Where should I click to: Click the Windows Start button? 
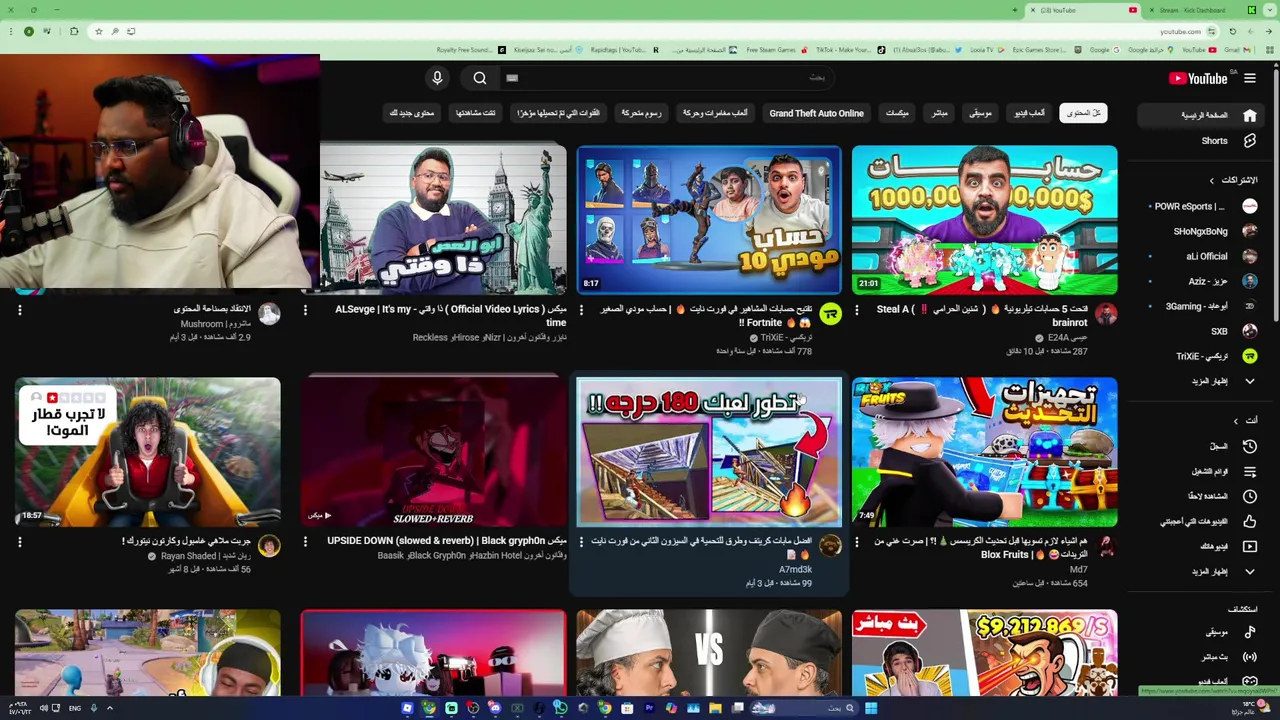coord(871,708)
